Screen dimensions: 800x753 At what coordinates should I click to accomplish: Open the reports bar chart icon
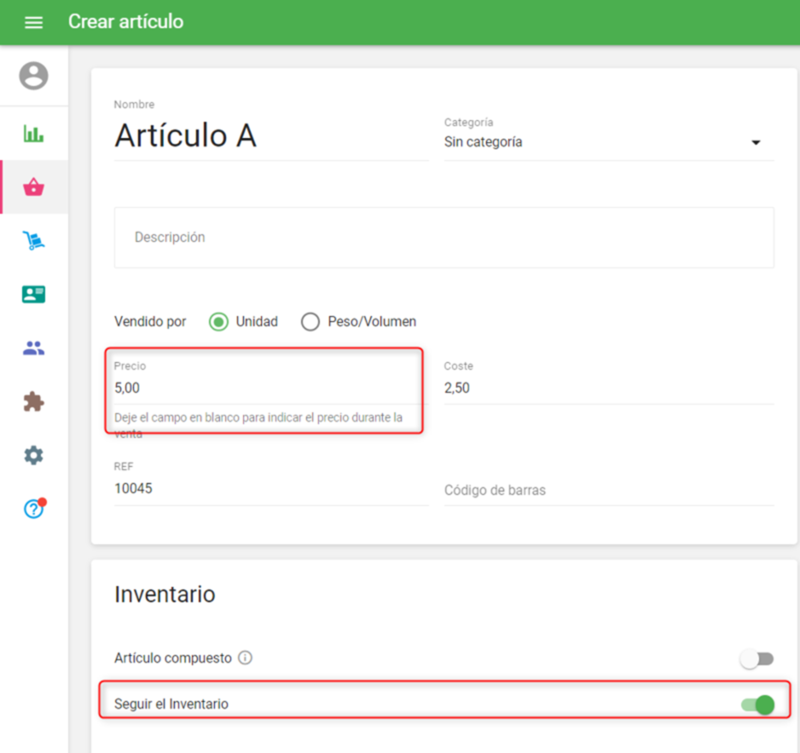coord(33,134)
